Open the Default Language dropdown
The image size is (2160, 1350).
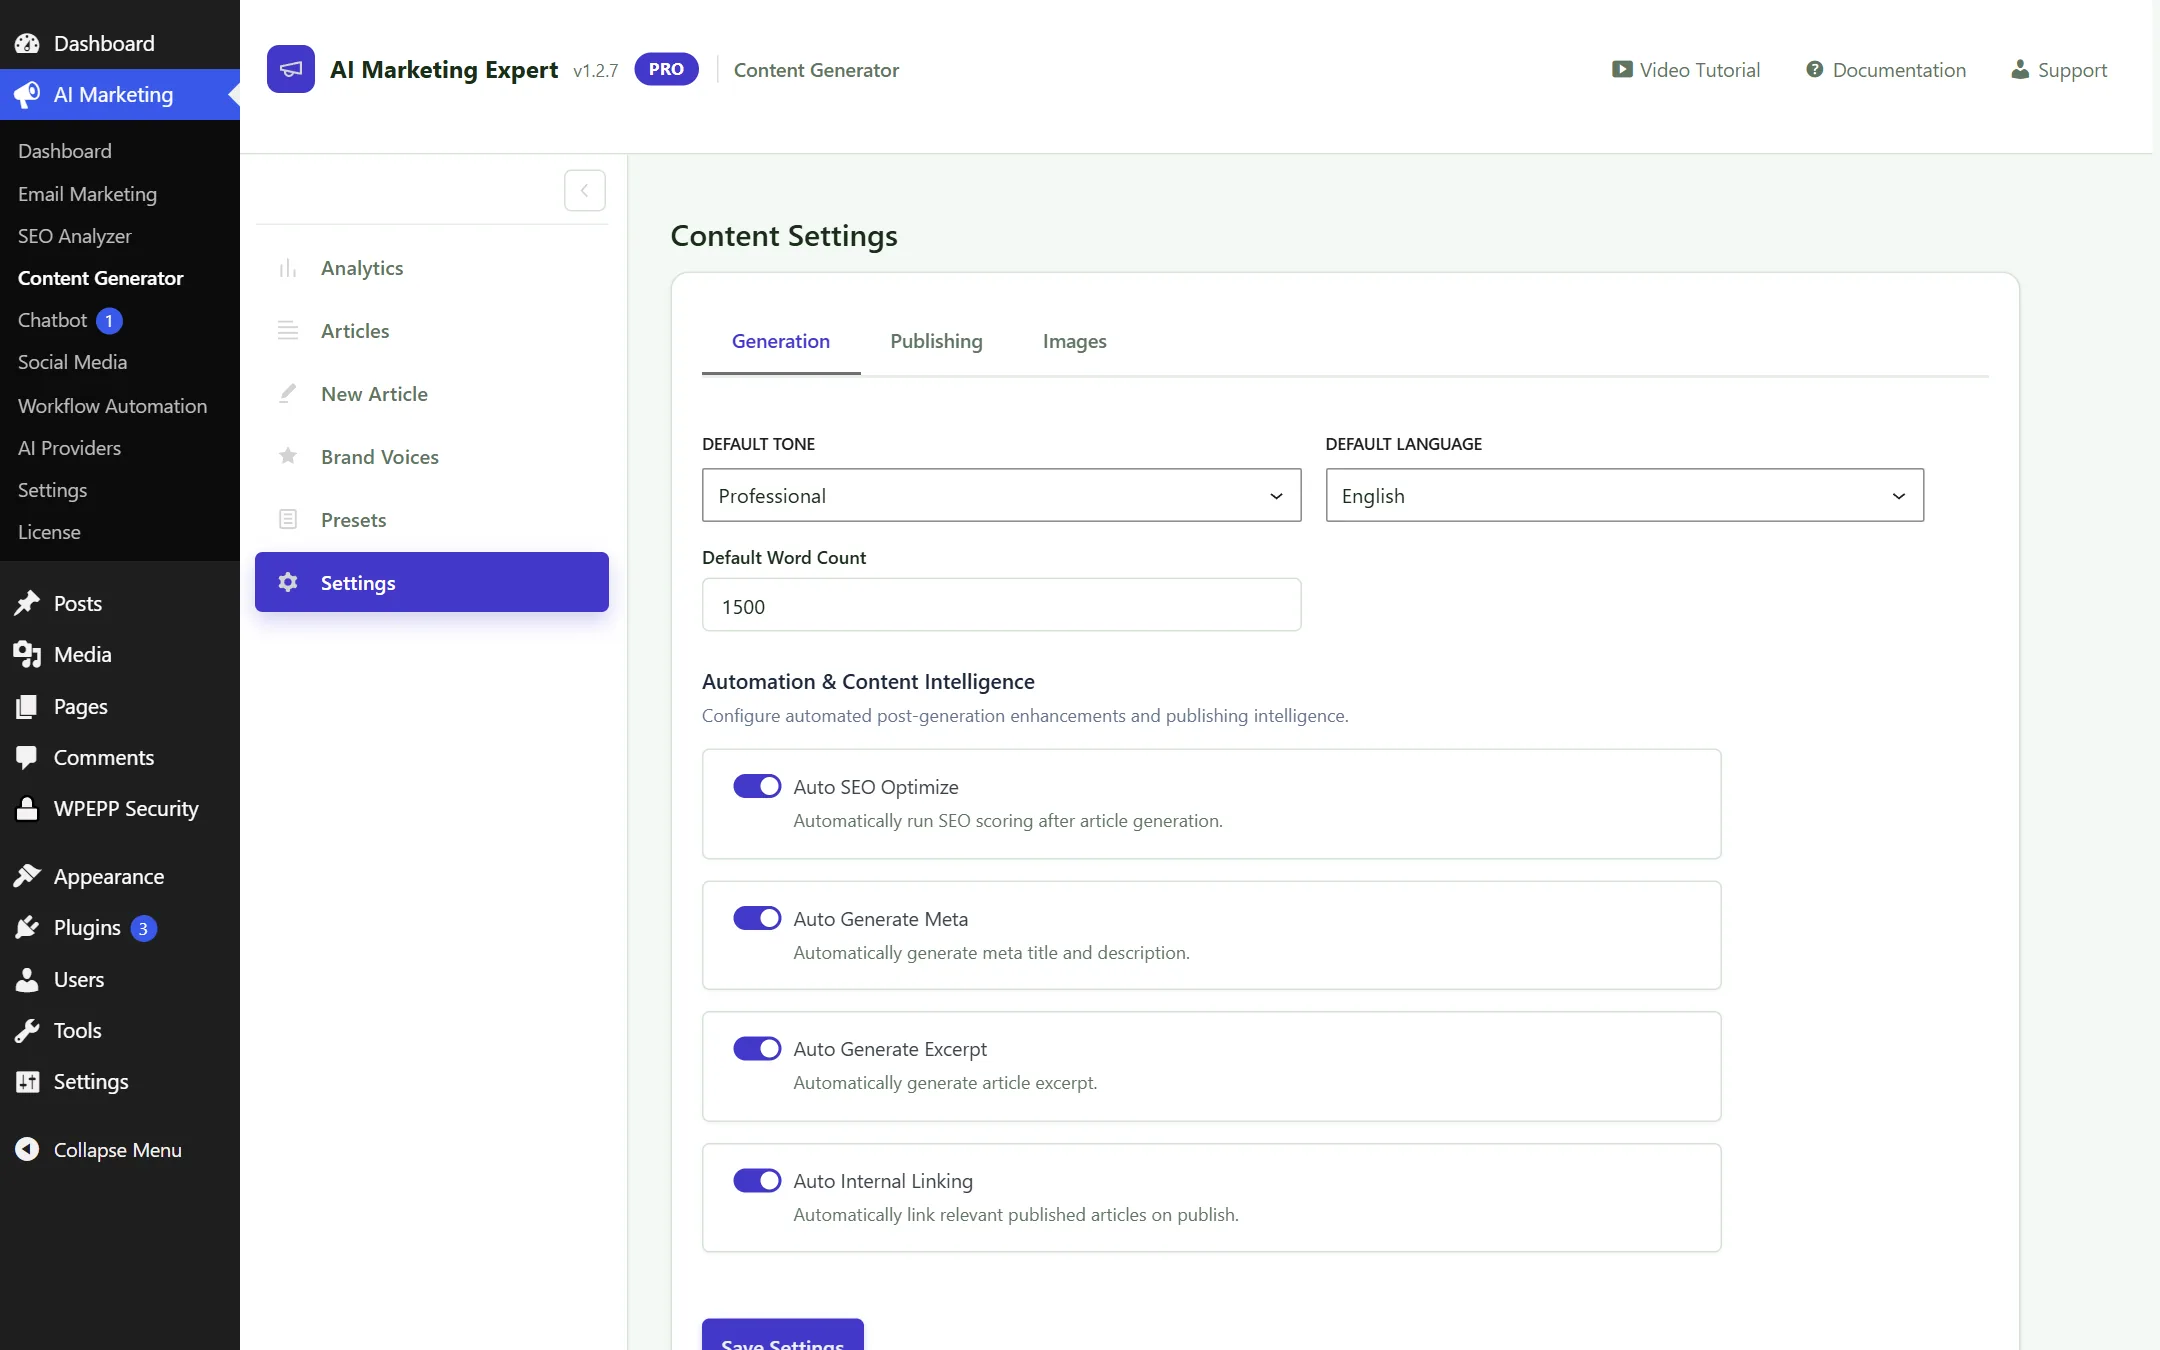pos(1624,495)
